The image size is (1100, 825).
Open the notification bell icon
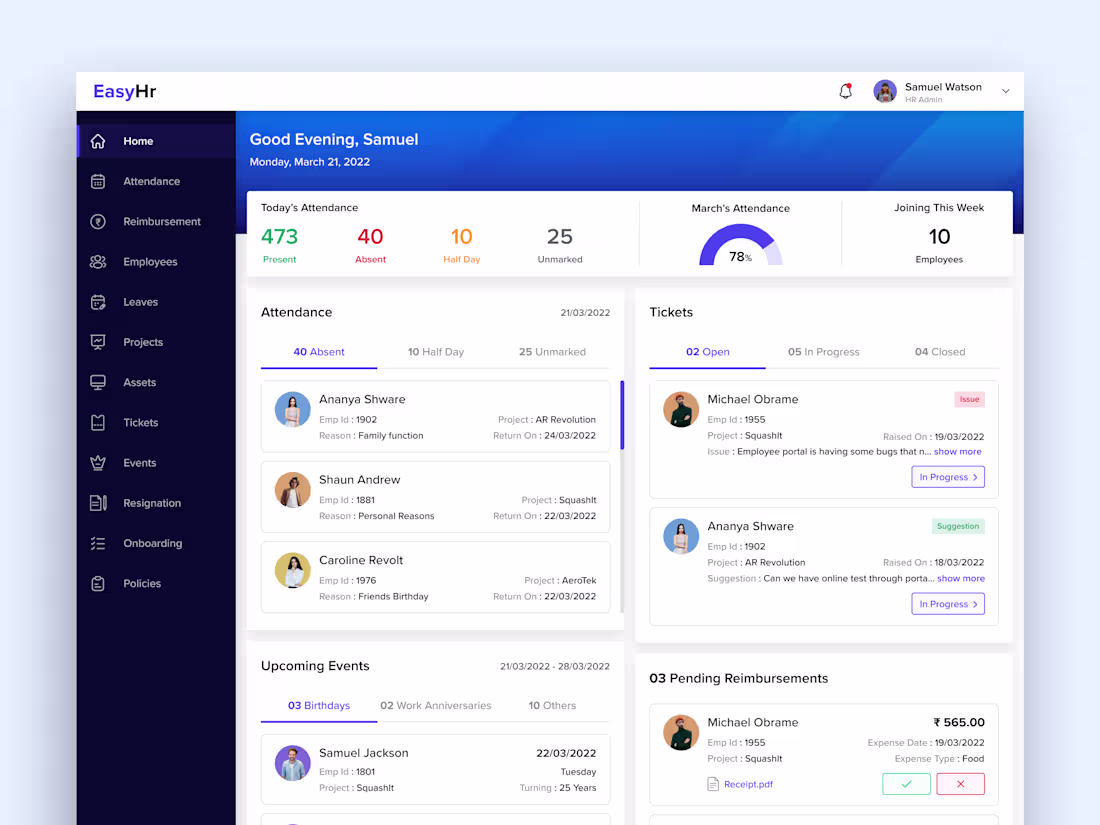pos(845,90)
